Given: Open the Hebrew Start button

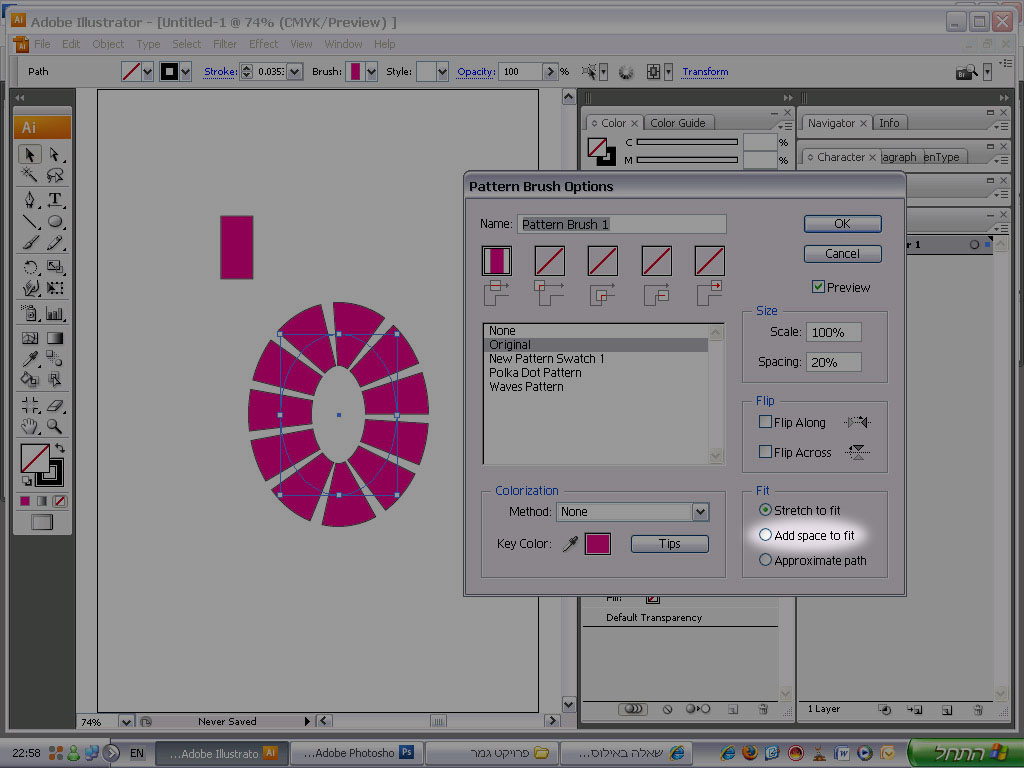Looking at the screenshot, I should coord(964,752).
